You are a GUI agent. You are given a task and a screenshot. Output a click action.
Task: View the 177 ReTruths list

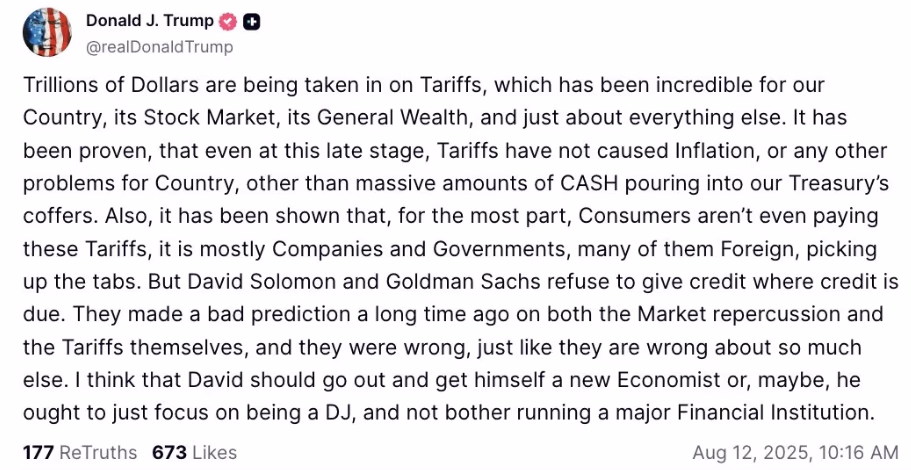[79, 452]
